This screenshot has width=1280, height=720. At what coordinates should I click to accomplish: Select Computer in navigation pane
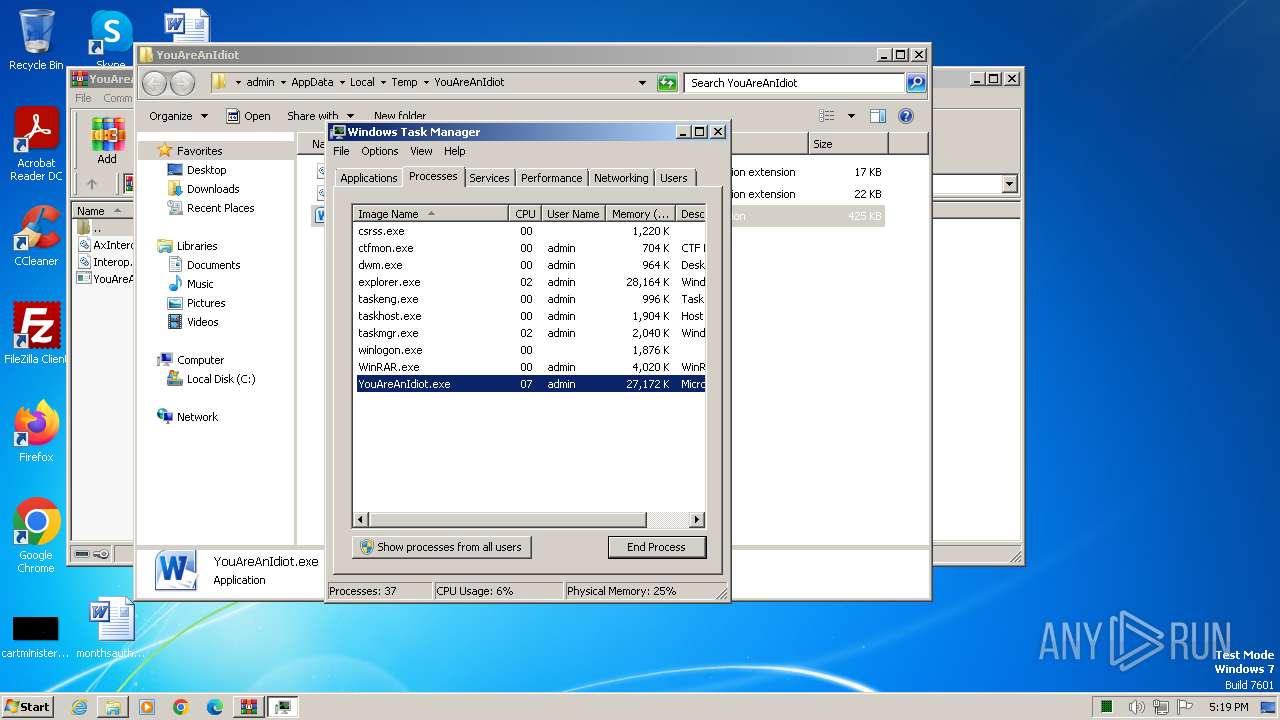tap(200, 360)
